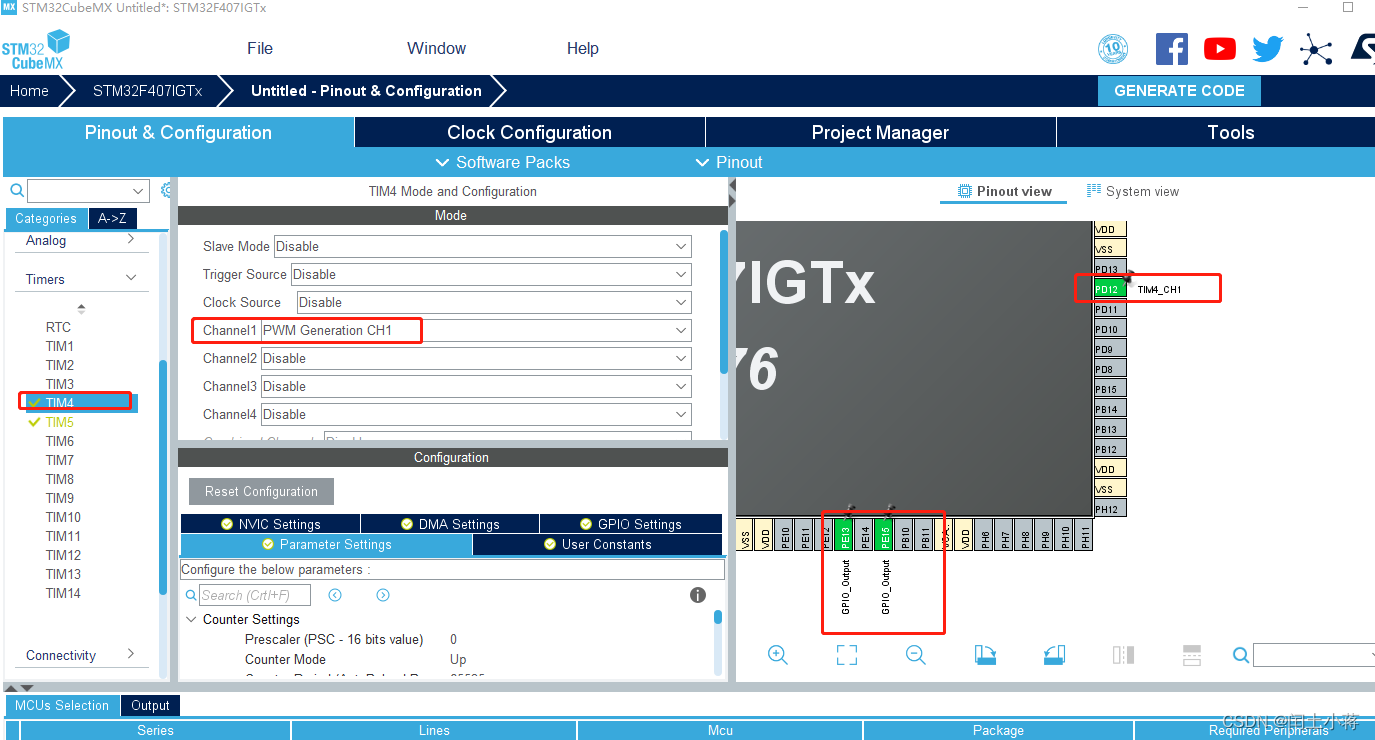Rotate the chip view clockwise
The width and height of the screenshot is (1375, 740).
click(985, 655)
